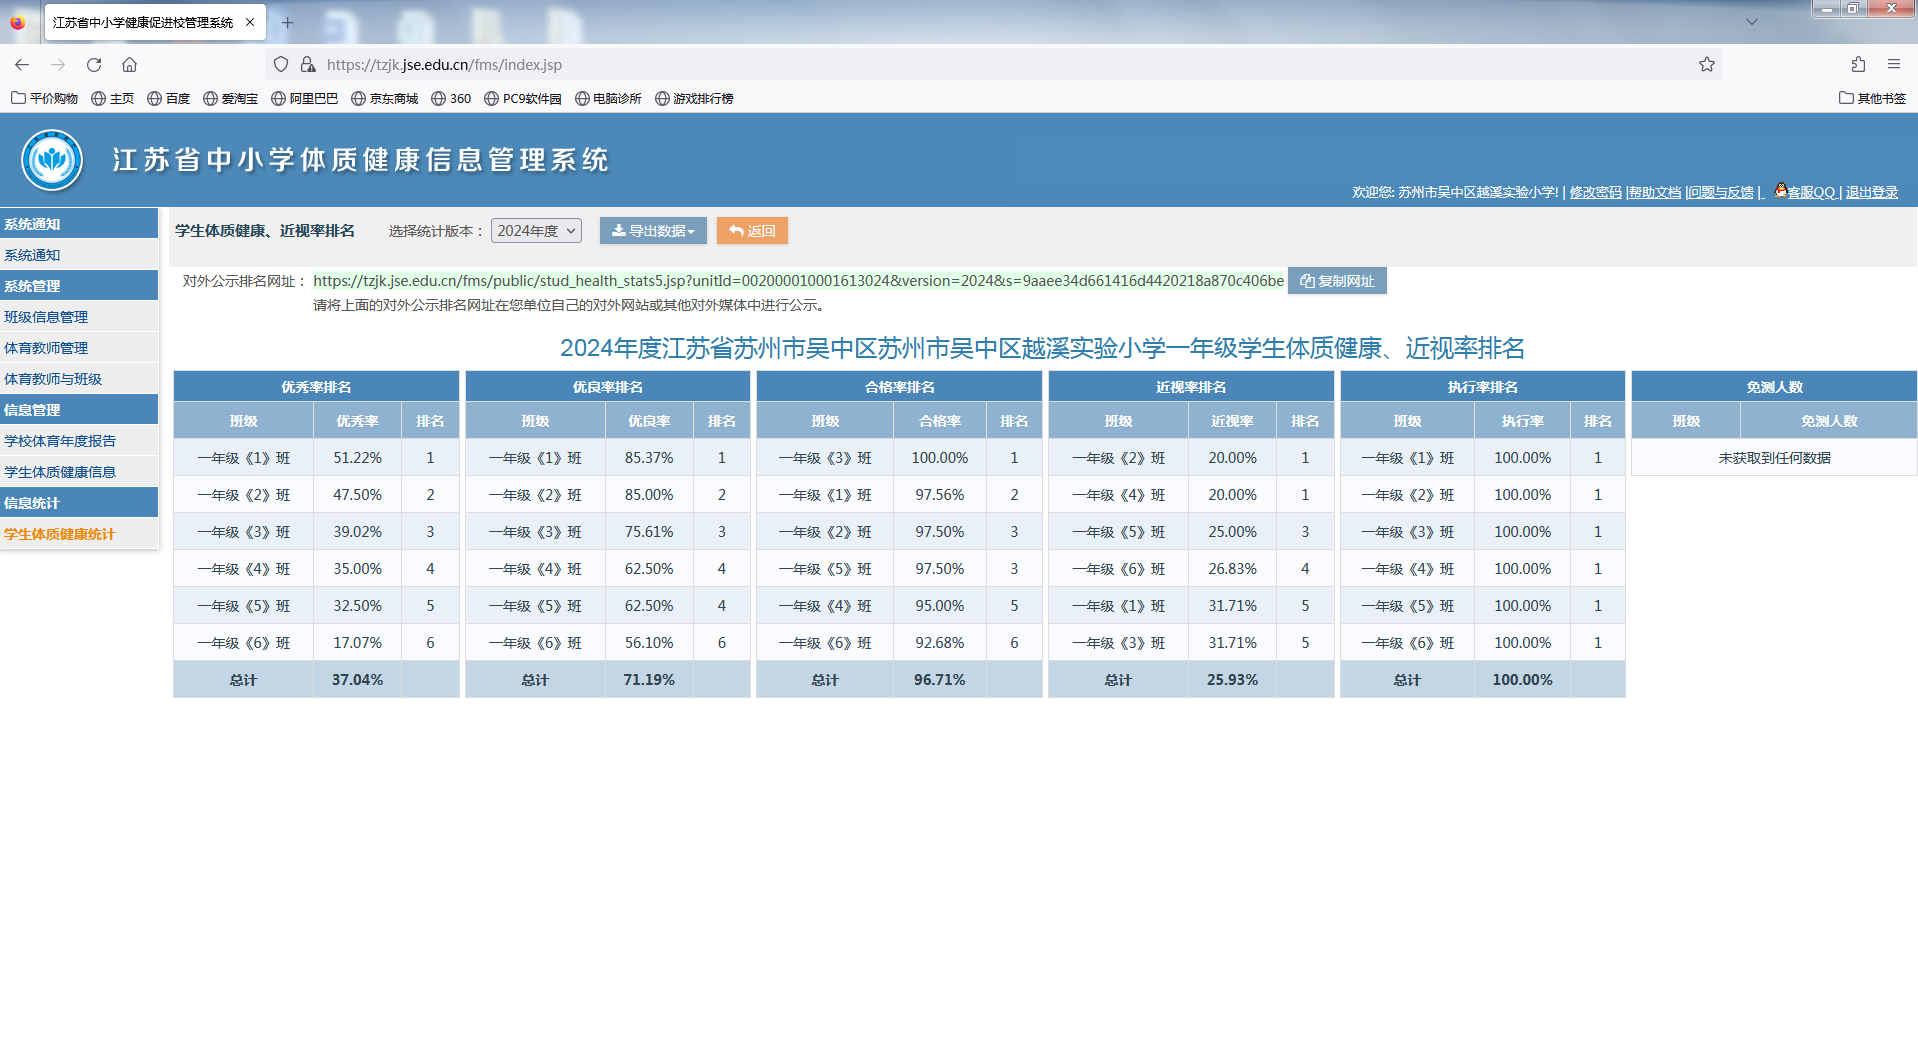Viewport: 1918px width, 1039px height.
Task: Open the 360 bookmark
Action: tap(451, 98)
